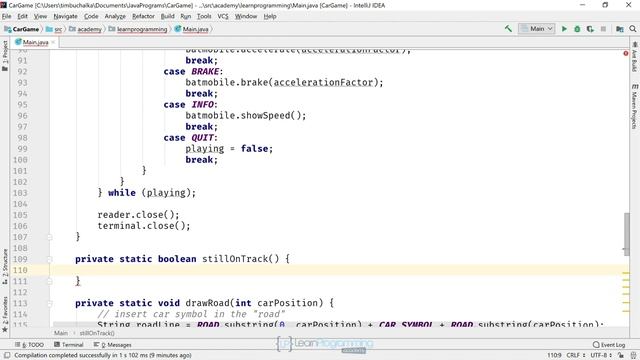
Task: Open the Edit menu
Action: [x=22, y=16]
